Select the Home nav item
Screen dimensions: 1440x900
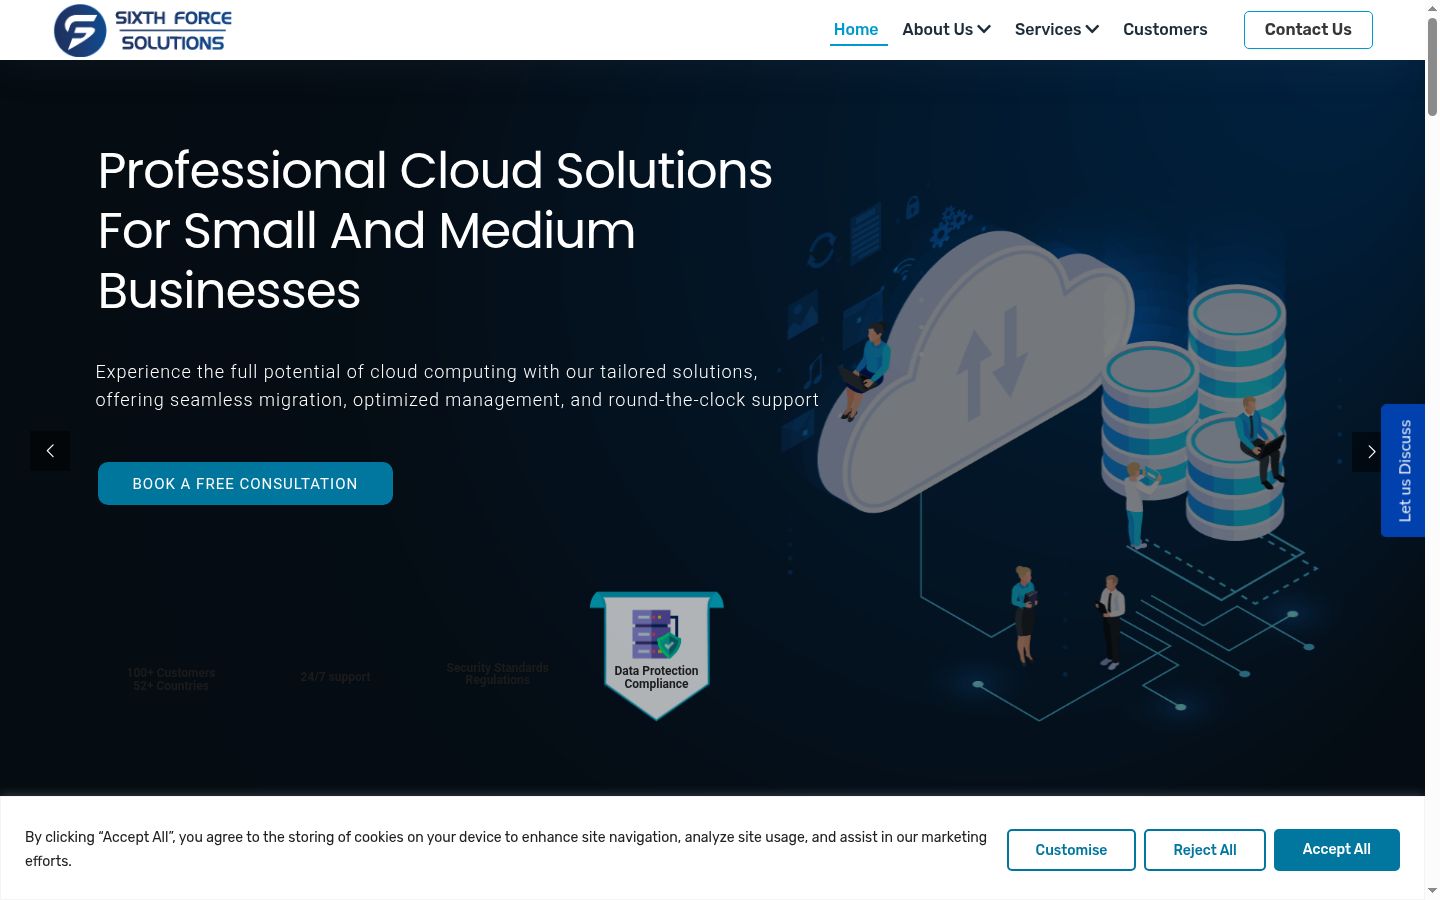tap(856, 29)
